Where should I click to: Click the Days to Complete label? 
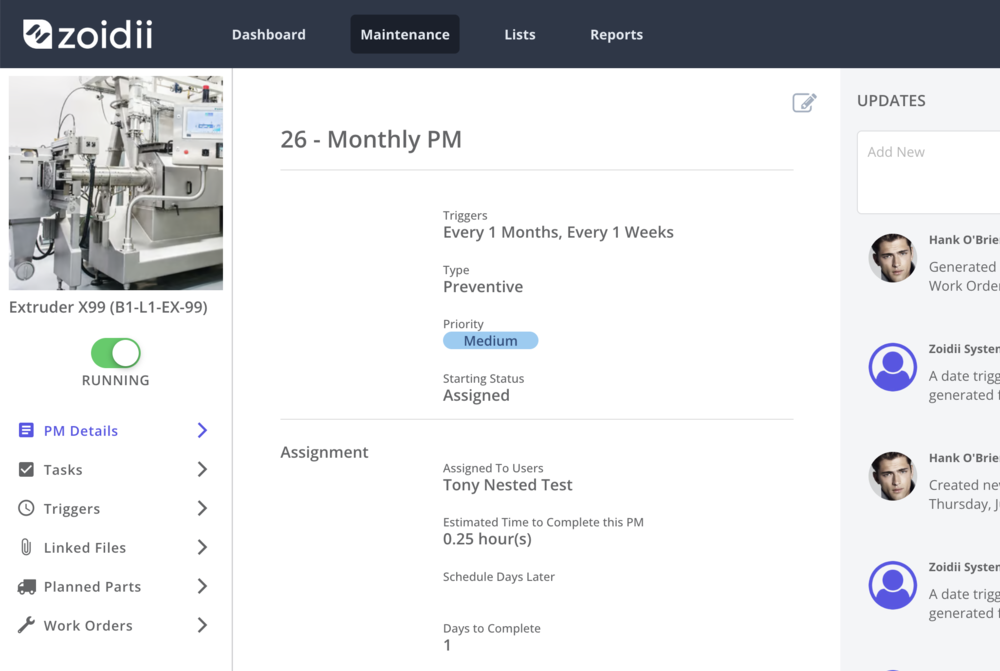click(492, 628)
